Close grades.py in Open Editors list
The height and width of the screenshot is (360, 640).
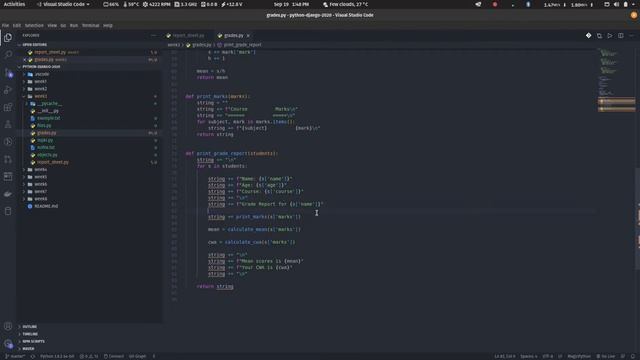pos(24,60)
